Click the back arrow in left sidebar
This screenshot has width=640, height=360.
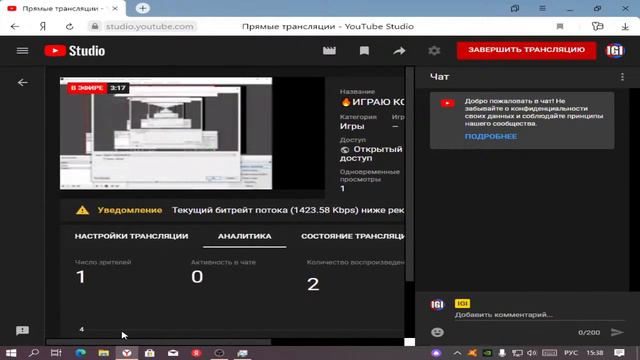point(22,82)
